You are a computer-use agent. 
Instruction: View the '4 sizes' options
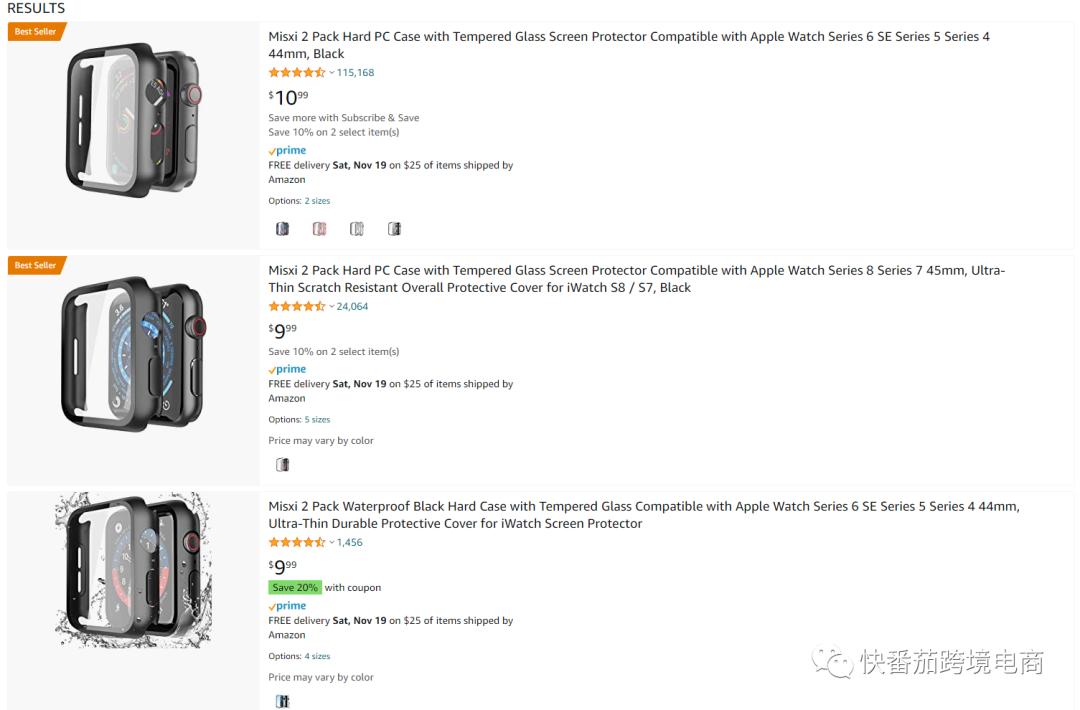317,657
